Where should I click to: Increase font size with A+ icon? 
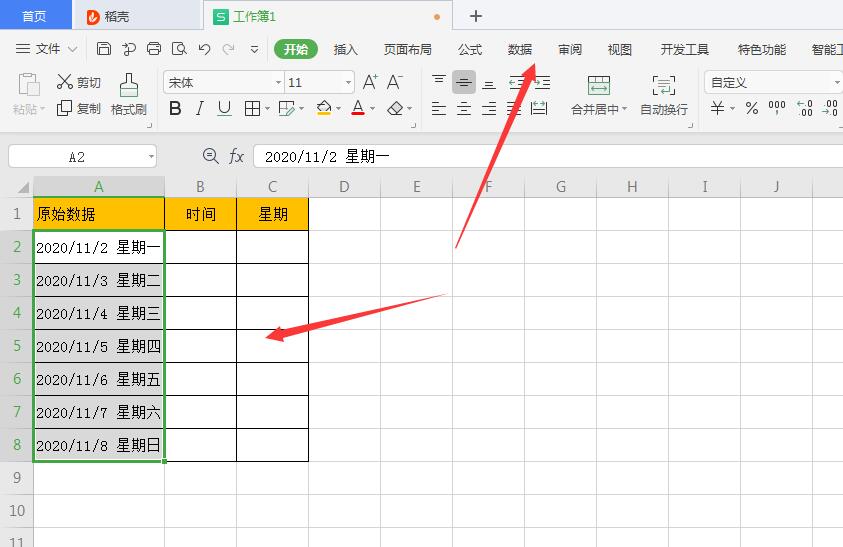pyautogui.click(x=370, y=82)
